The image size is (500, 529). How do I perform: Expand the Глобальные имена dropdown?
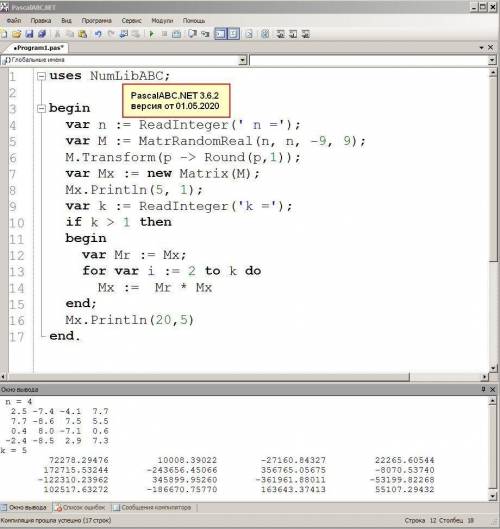(242, 60)
